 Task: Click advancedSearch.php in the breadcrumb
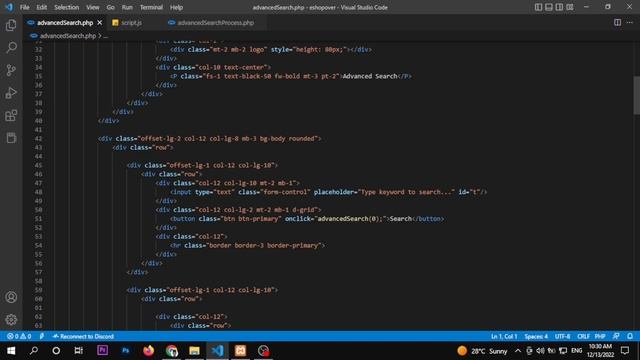68,36
